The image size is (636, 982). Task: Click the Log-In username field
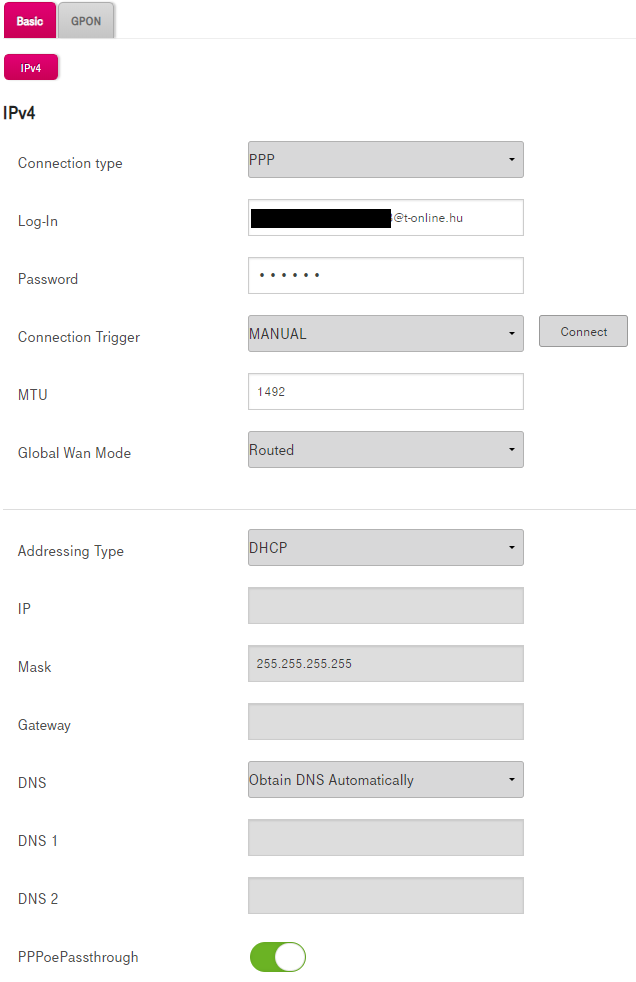tap(385, 217)
